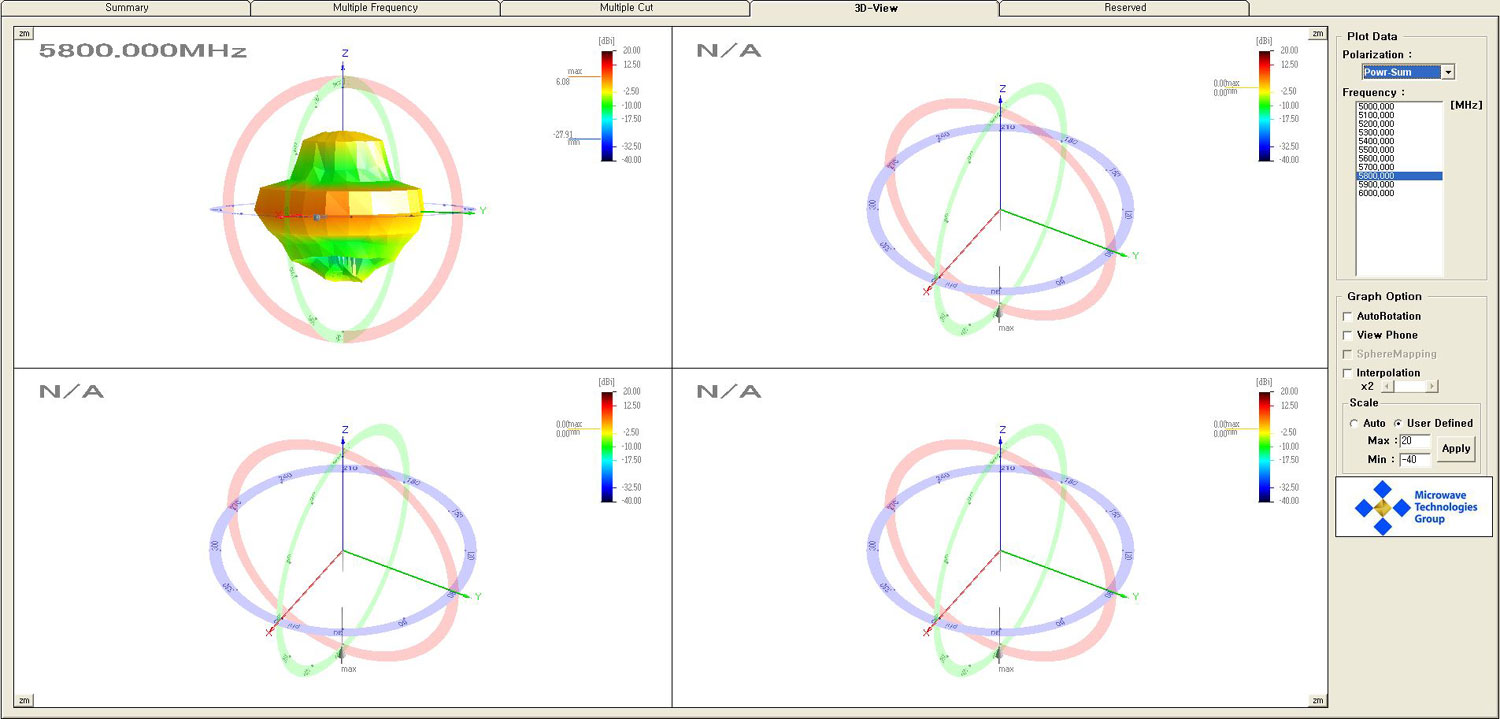The image size is (1500, 719).
Task: Select 5400,000 in the frequency list
Action: click(x=1399, y=141)
